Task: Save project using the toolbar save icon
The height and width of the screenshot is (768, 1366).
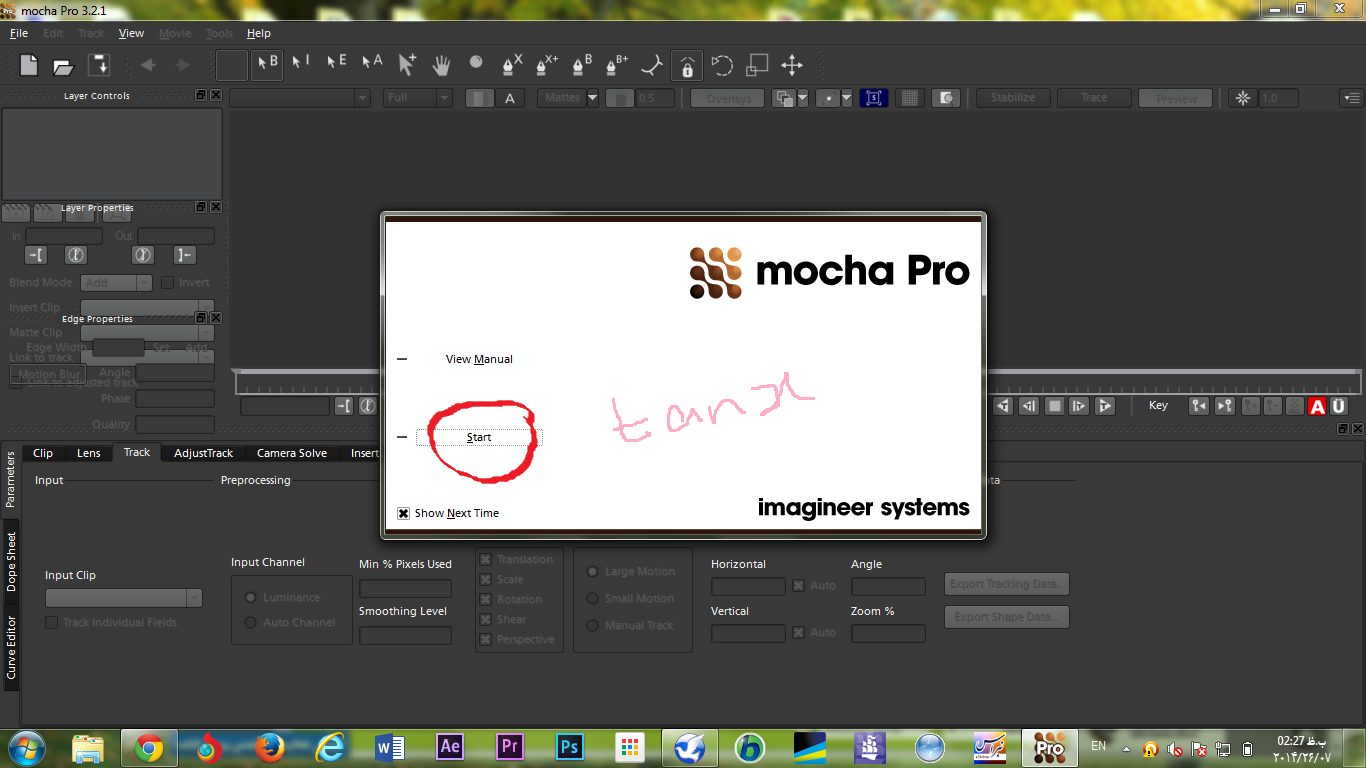Action: 98,66
